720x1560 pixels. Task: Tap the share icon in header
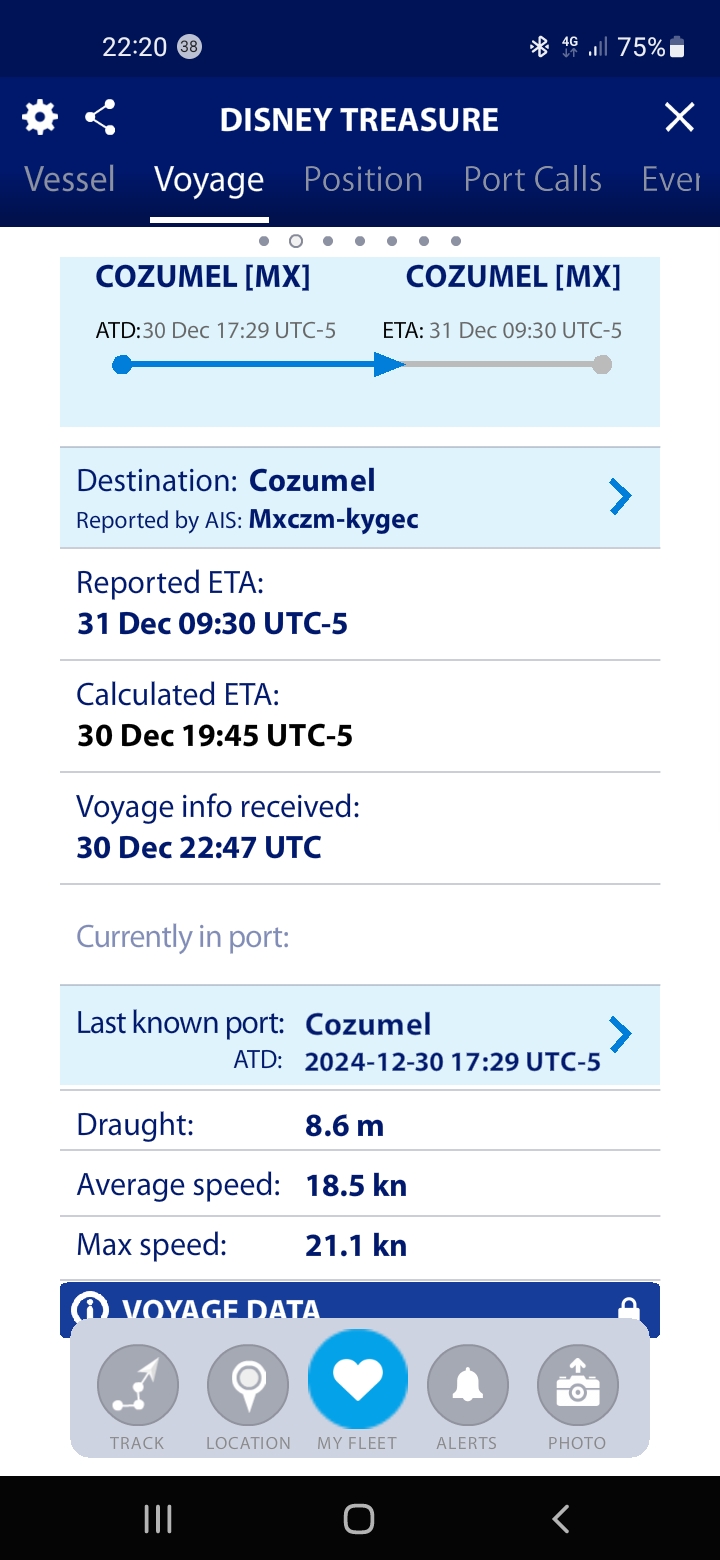point(100,118)
